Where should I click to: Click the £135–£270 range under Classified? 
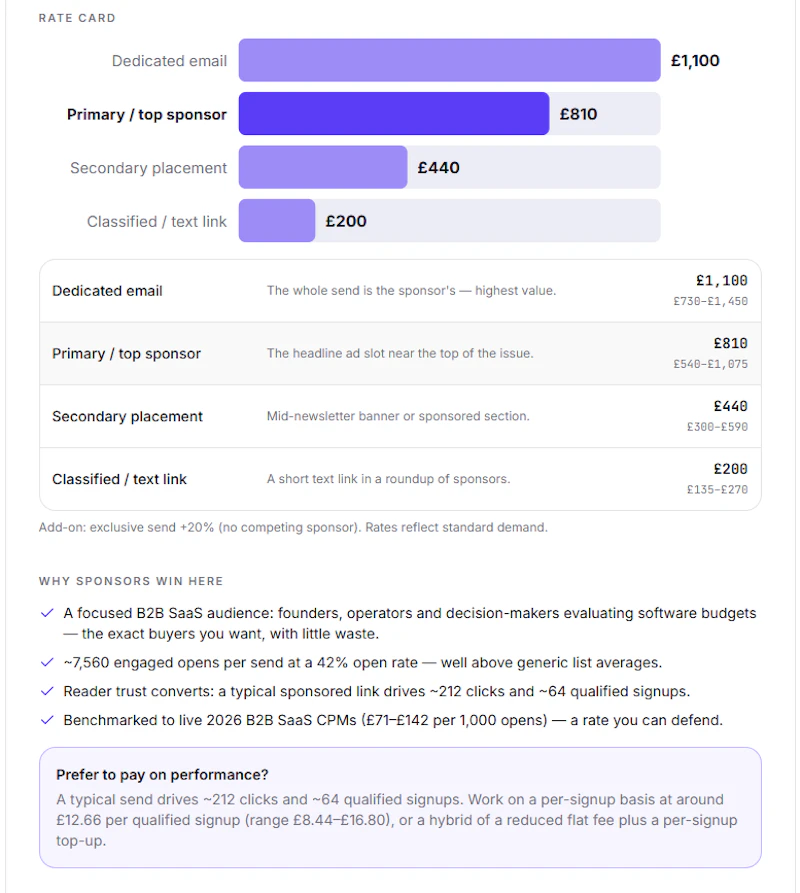[717, 489]
